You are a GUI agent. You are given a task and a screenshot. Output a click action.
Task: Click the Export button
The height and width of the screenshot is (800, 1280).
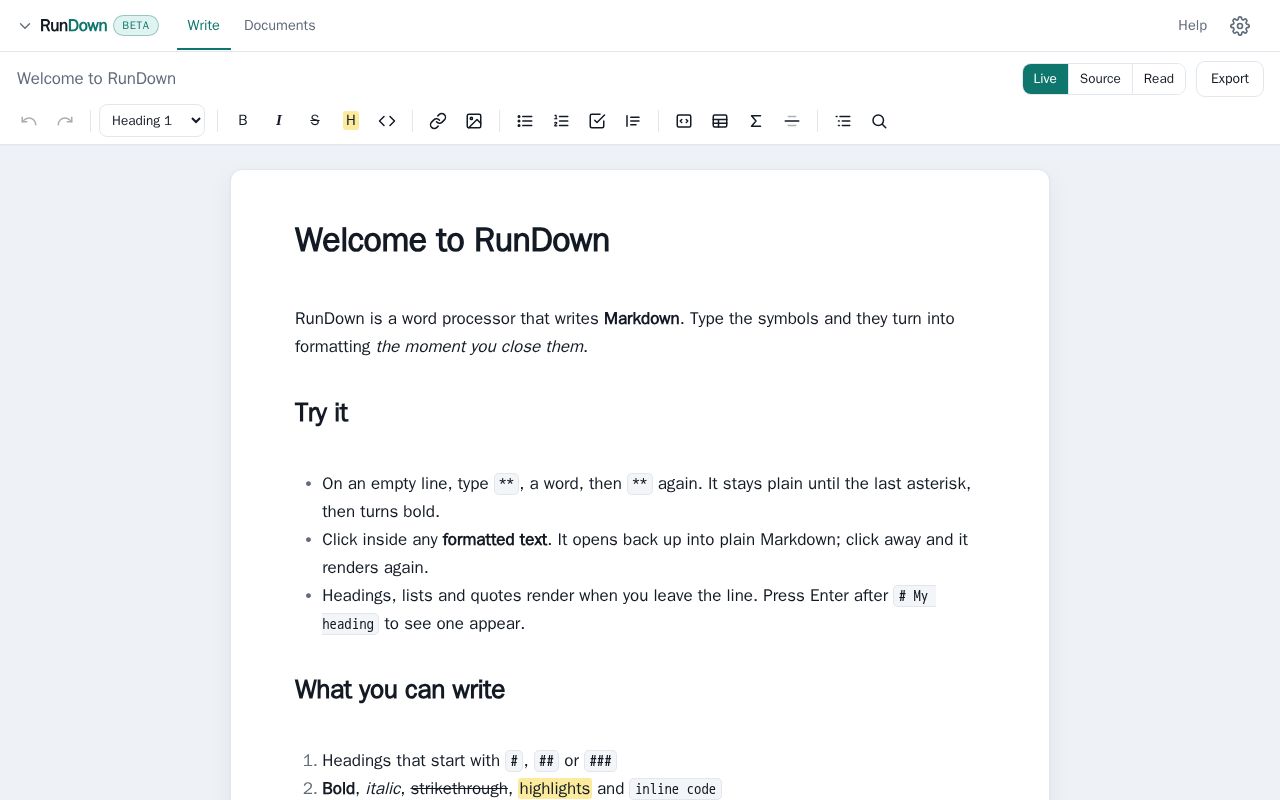[x=1230, y=79]
